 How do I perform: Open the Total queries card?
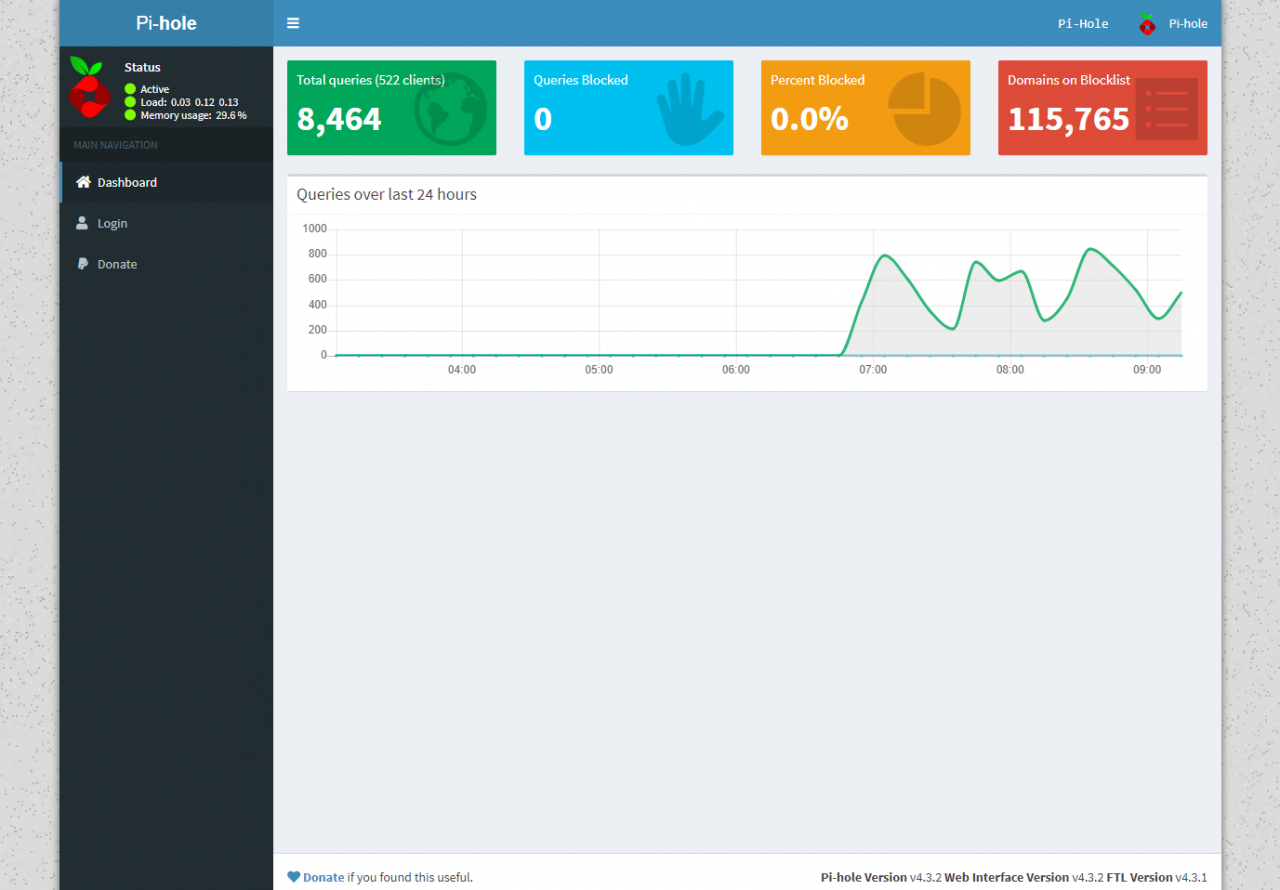pos(391,108)
